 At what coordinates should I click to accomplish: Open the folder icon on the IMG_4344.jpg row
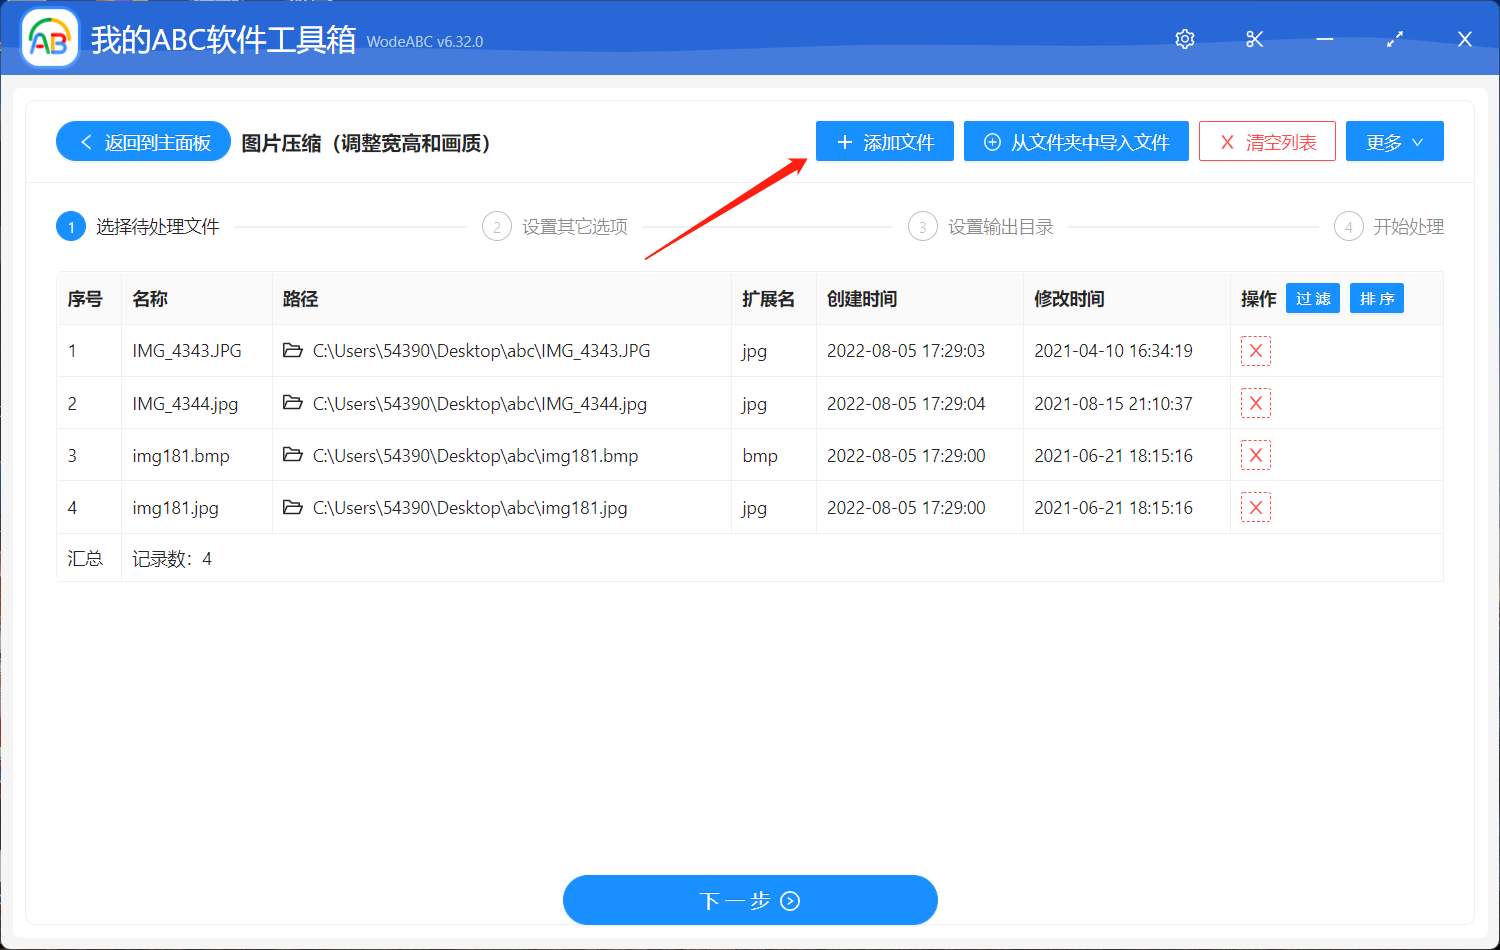click(x=291, y=403)
